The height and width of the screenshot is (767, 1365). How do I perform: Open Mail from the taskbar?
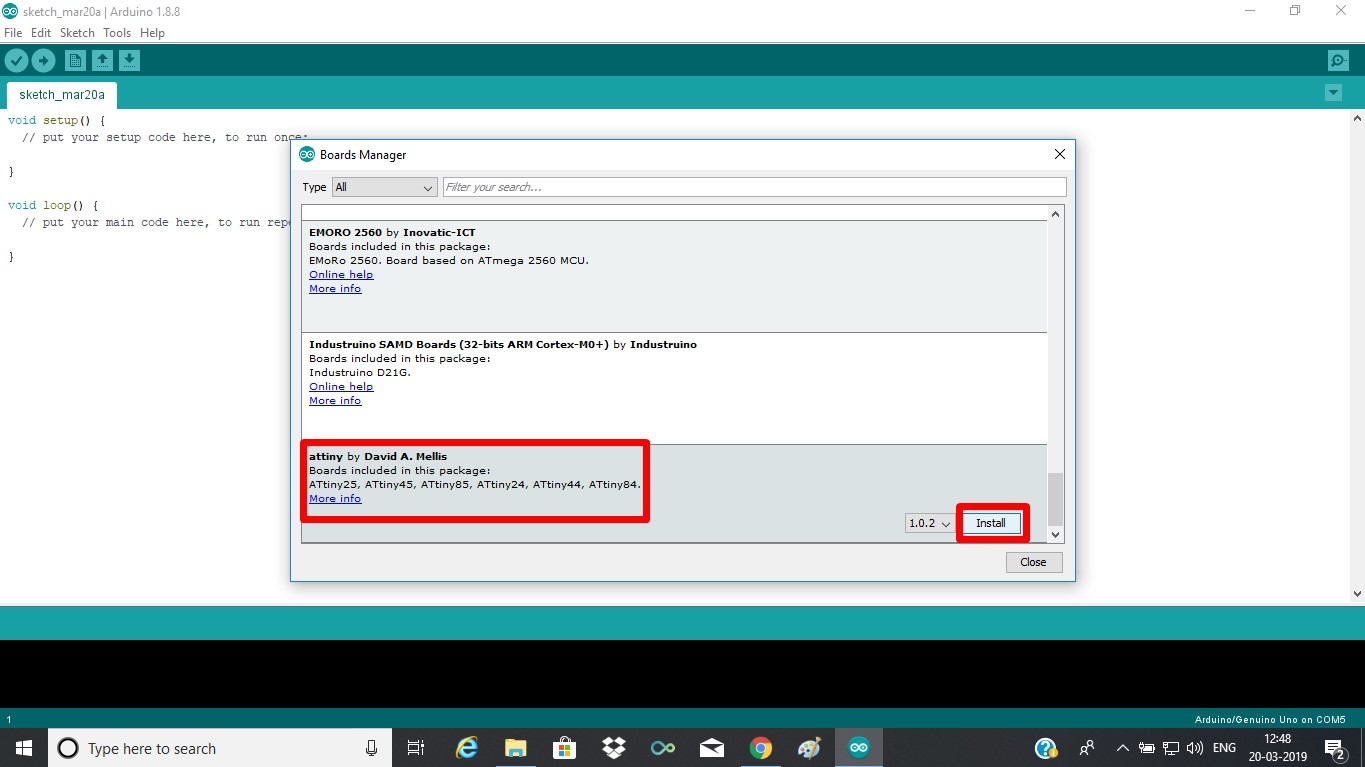click(x=711, y=748)
